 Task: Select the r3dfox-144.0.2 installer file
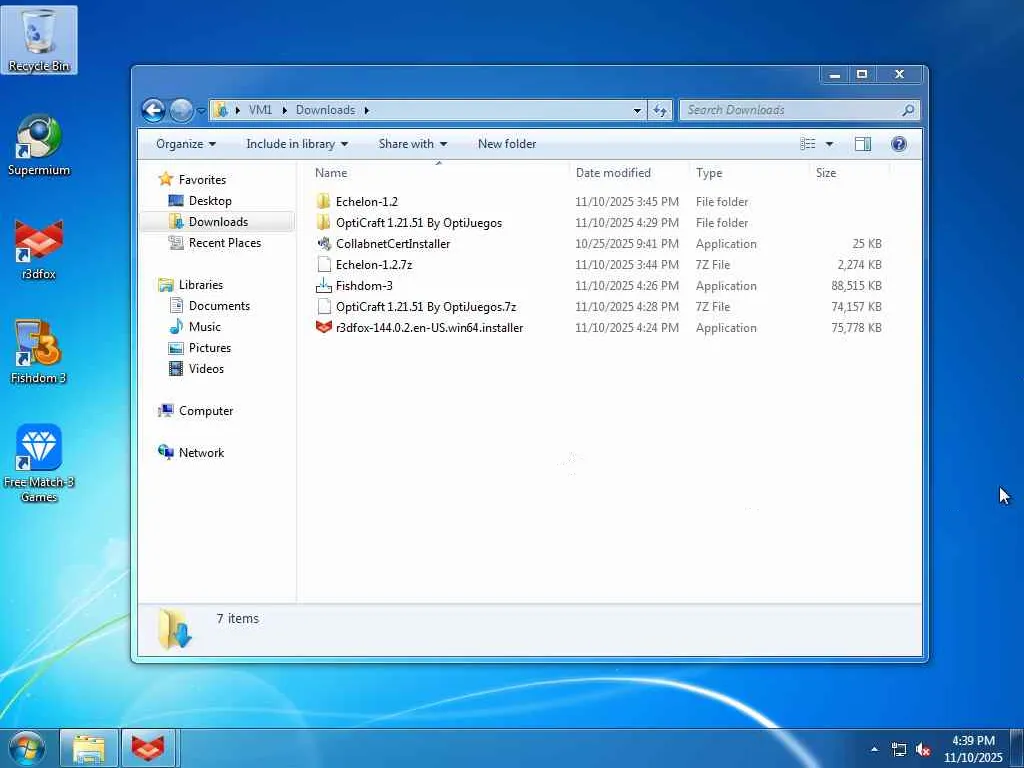[x=429, y=328]
